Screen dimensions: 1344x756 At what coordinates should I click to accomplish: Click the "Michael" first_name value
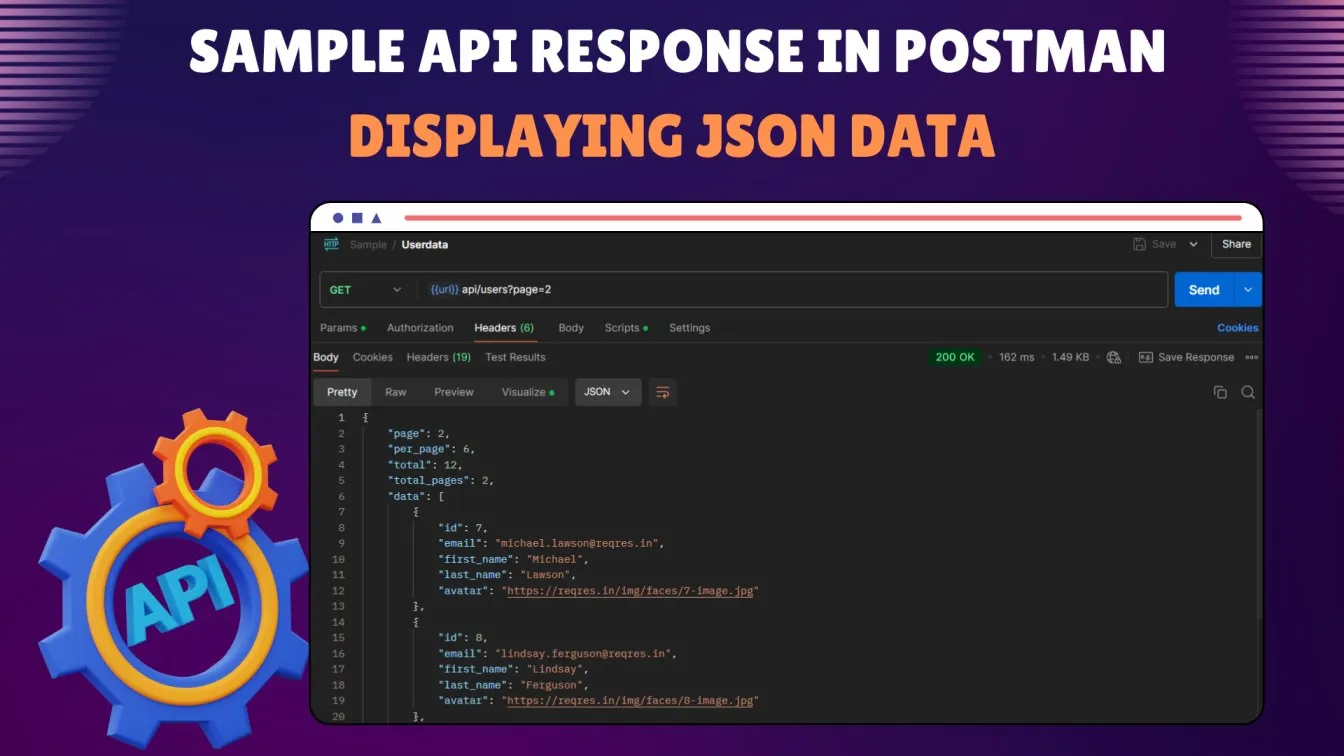click(x=553, y=559)
